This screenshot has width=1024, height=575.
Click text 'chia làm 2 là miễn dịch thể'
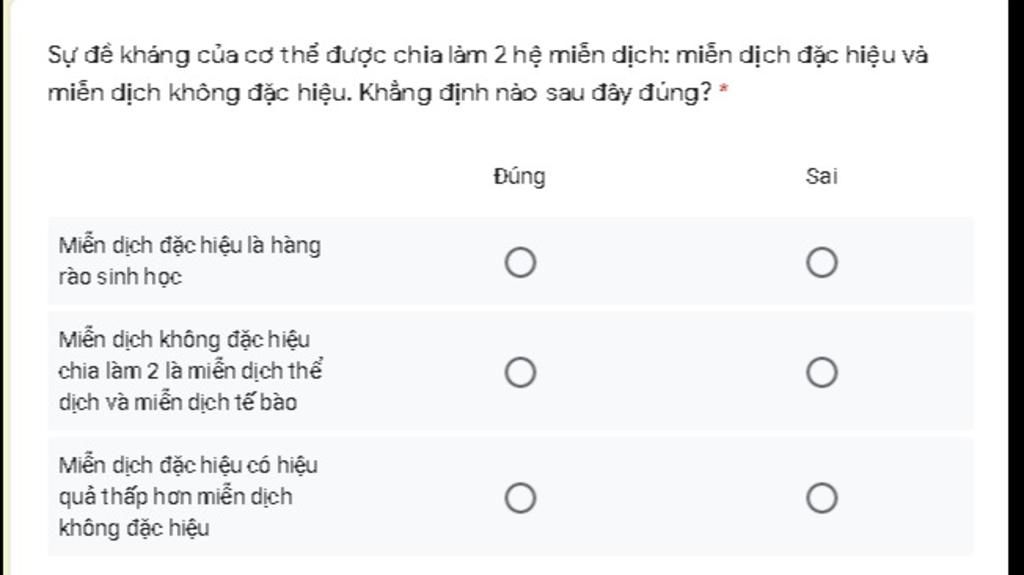[190, 371]
